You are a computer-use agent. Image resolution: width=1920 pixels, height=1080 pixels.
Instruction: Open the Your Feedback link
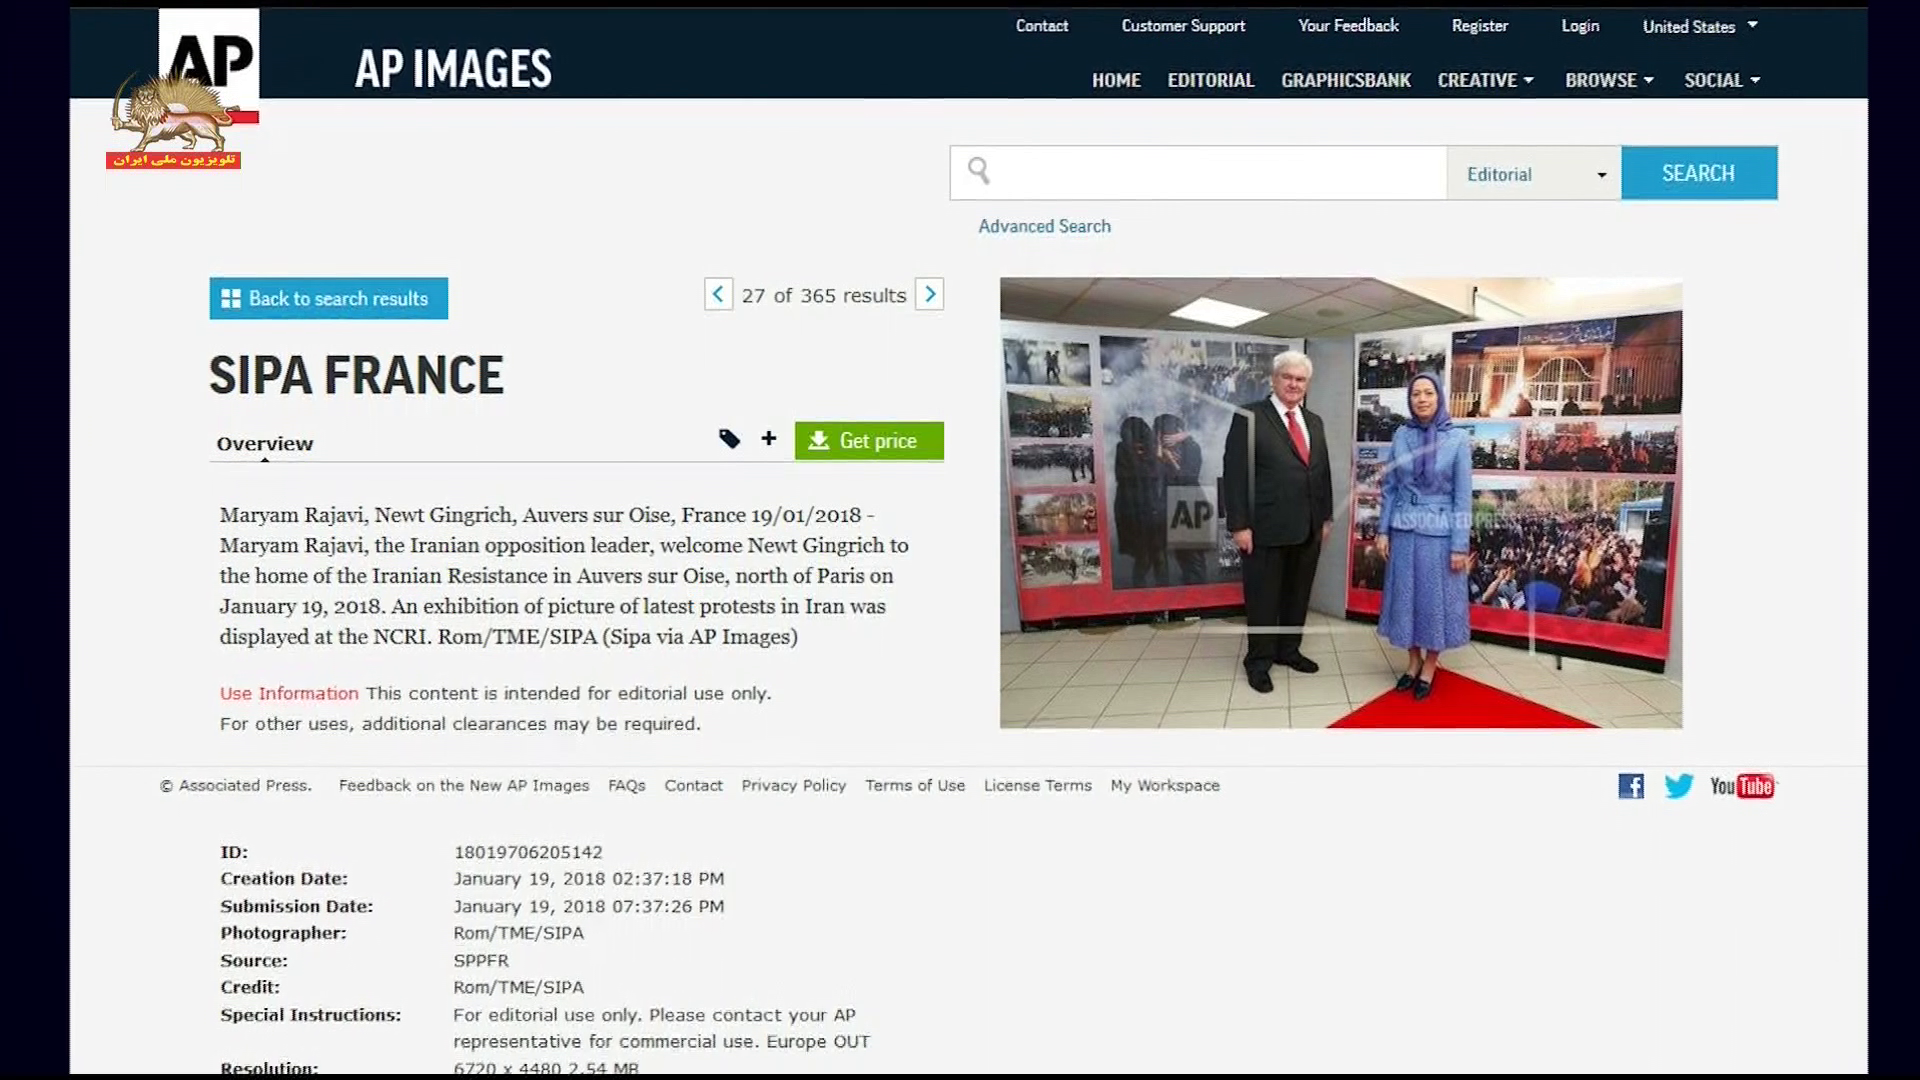[1348, 26]
